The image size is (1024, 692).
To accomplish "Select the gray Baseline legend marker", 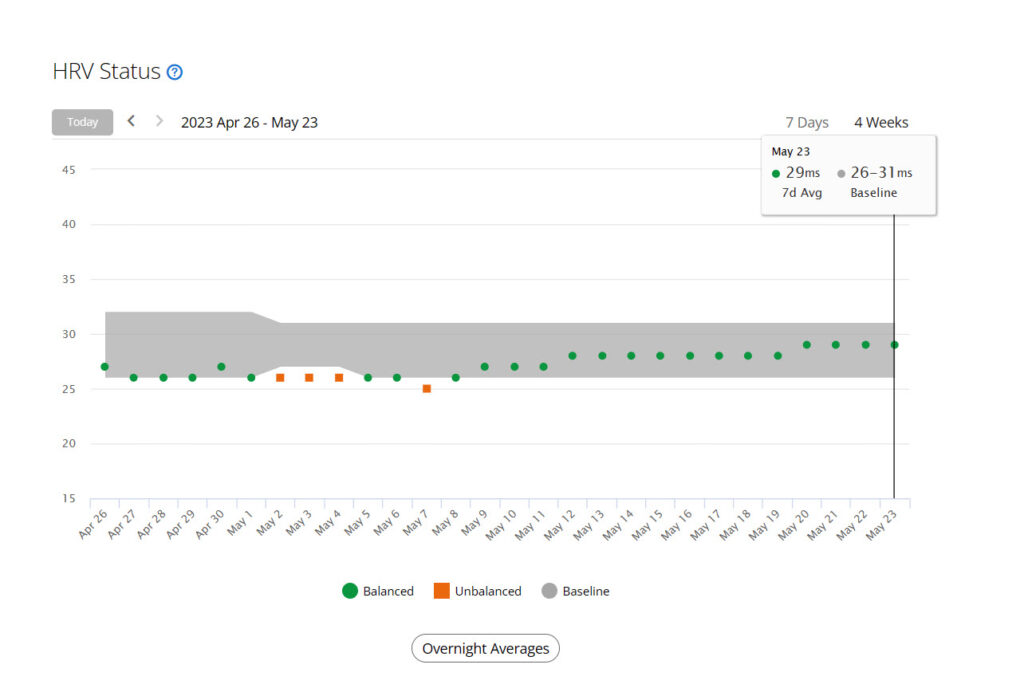I will click(549, 591).
